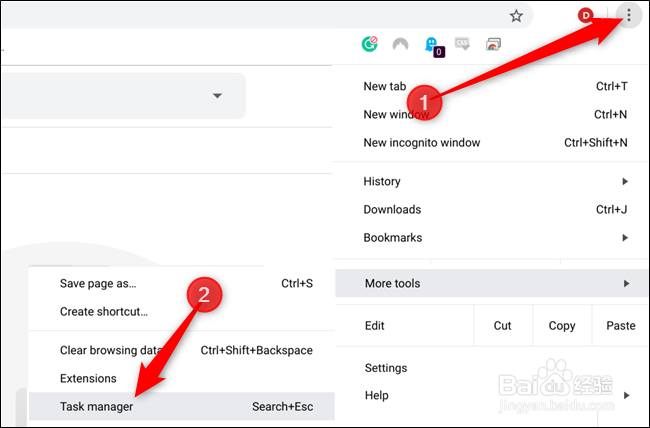Click the CSS extension icon

point(462,43)
